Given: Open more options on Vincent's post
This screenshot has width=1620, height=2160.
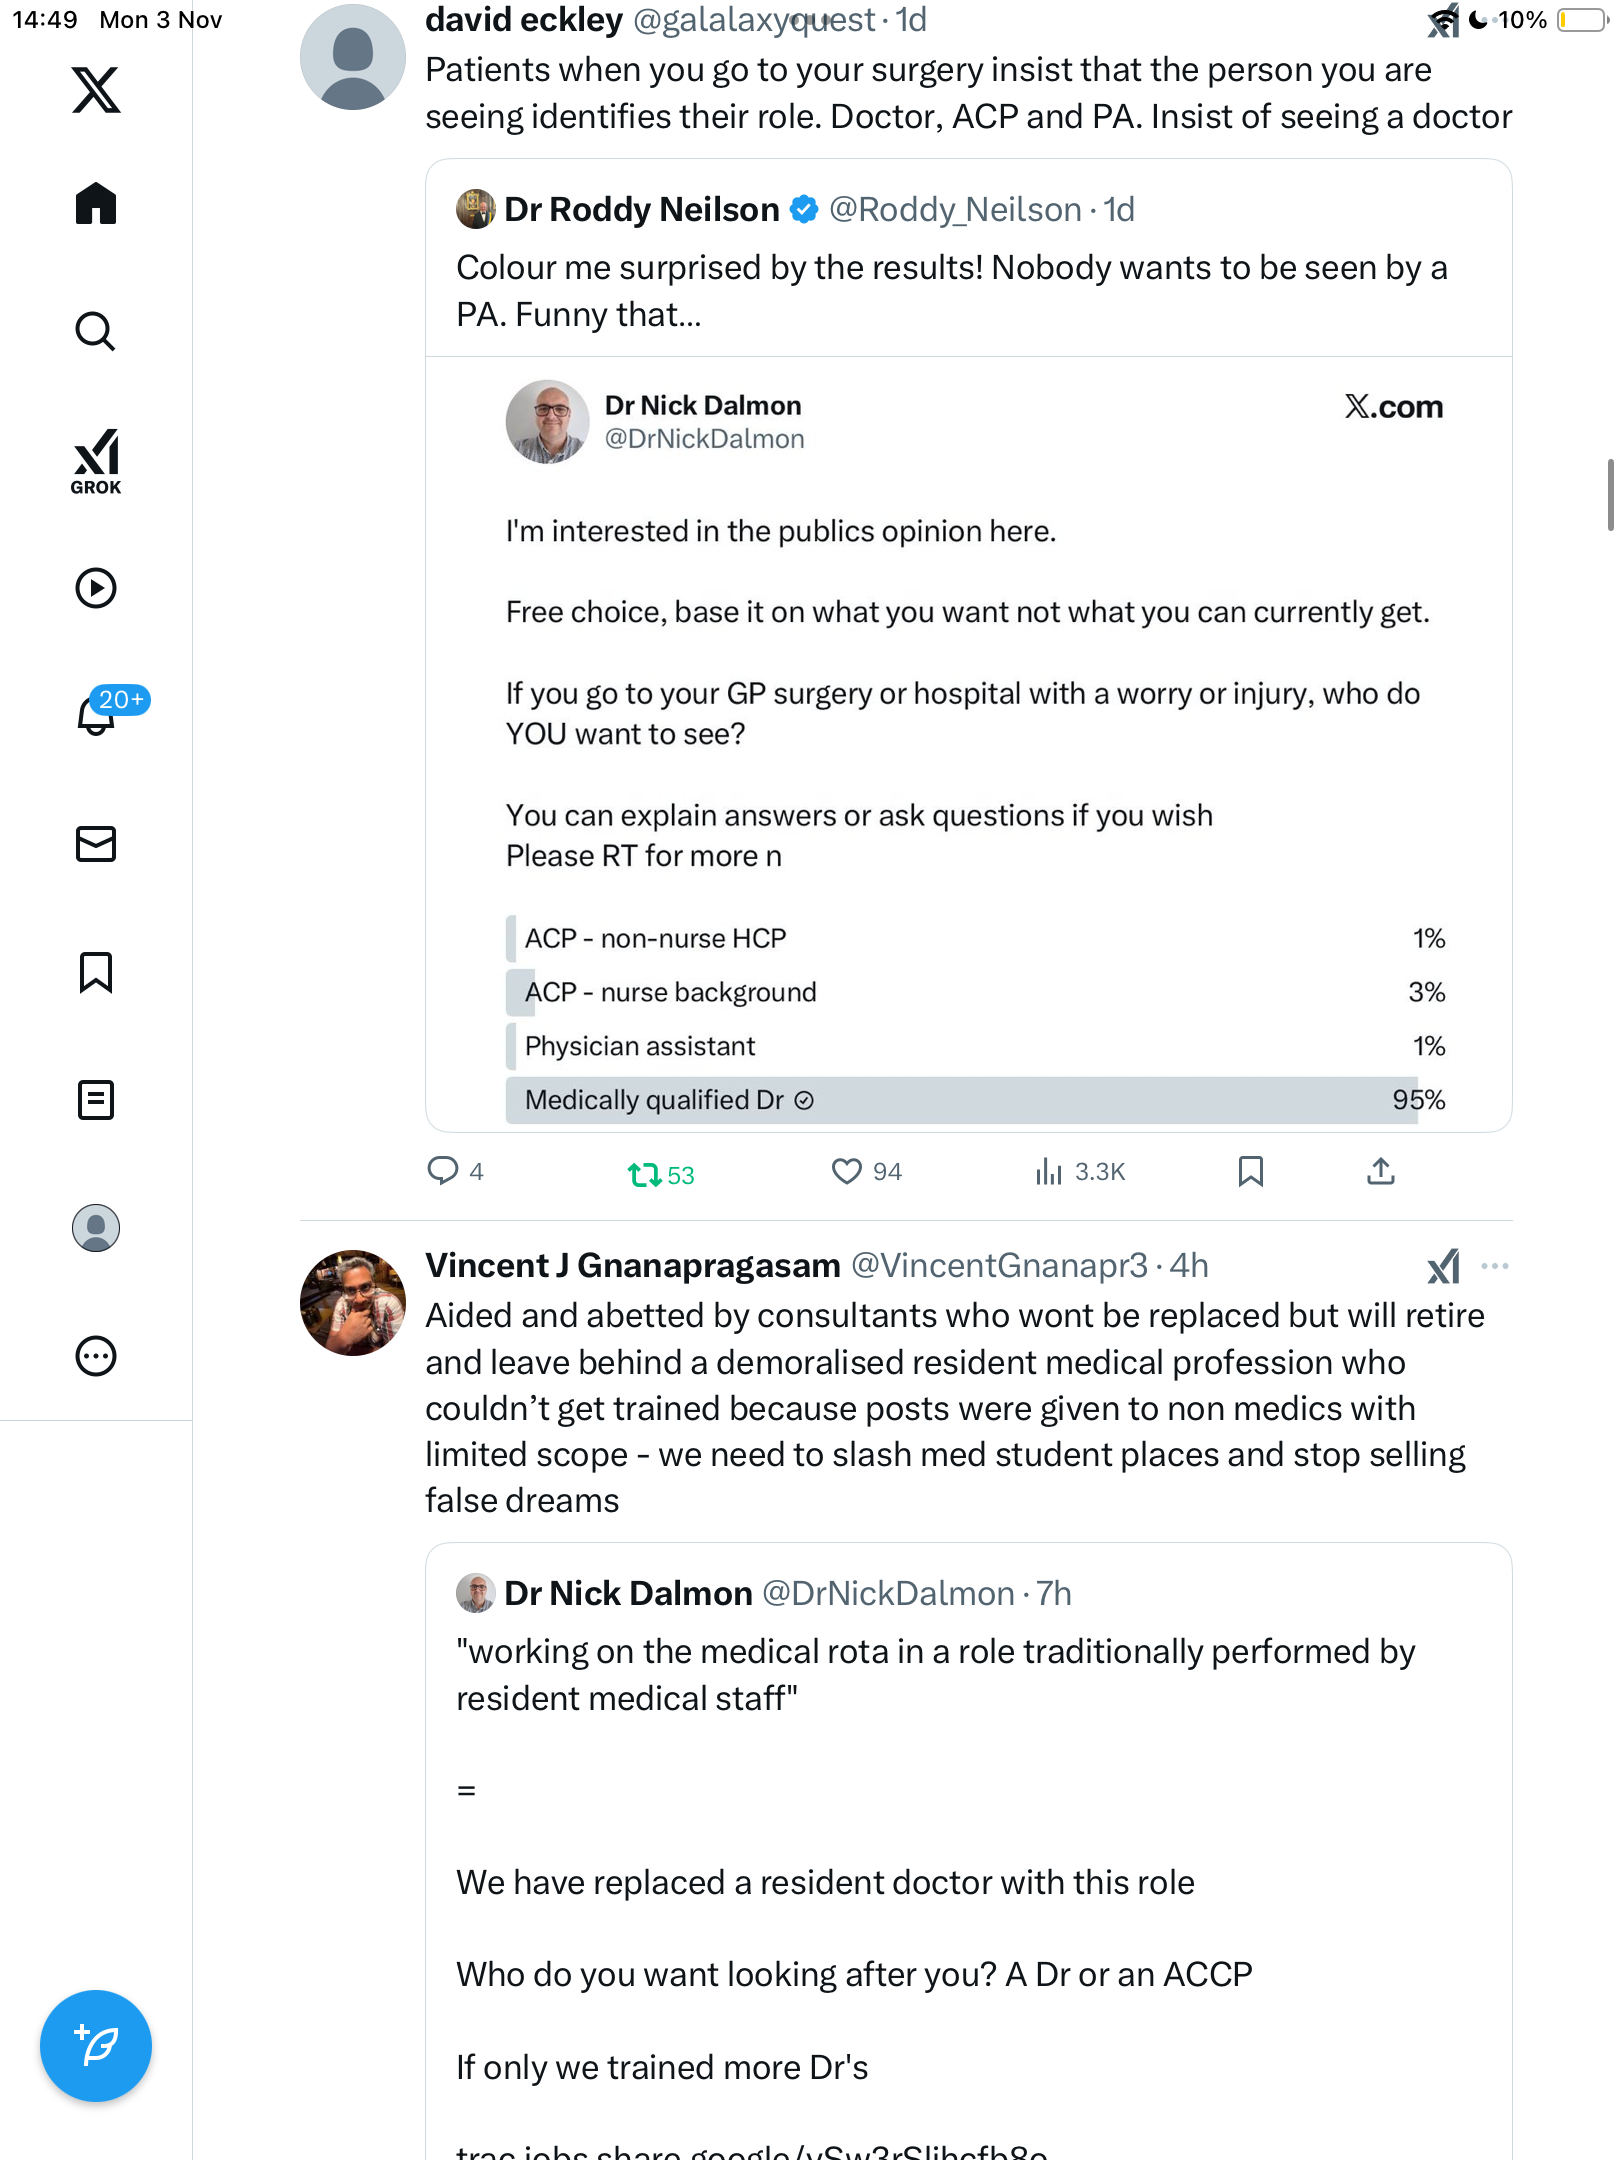Looking at the screenshot, I should 1494,1266.
